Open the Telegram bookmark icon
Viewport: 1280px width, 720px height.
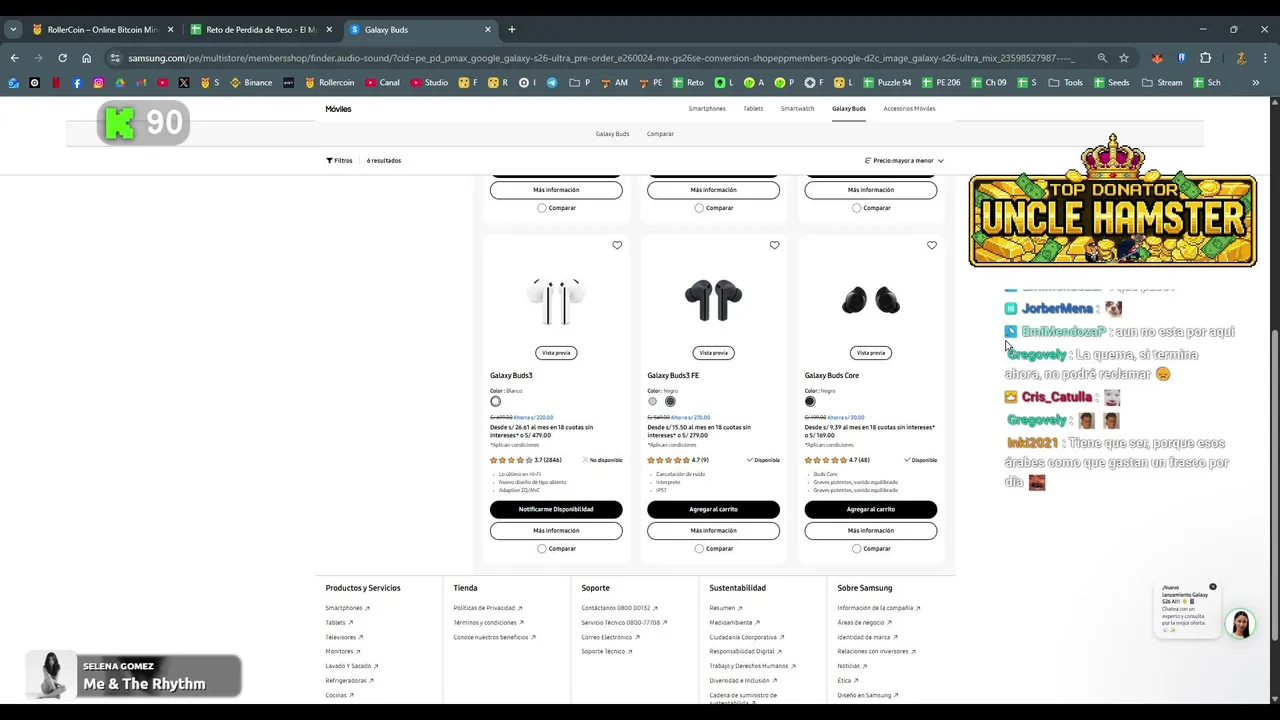tap(551, 83)
